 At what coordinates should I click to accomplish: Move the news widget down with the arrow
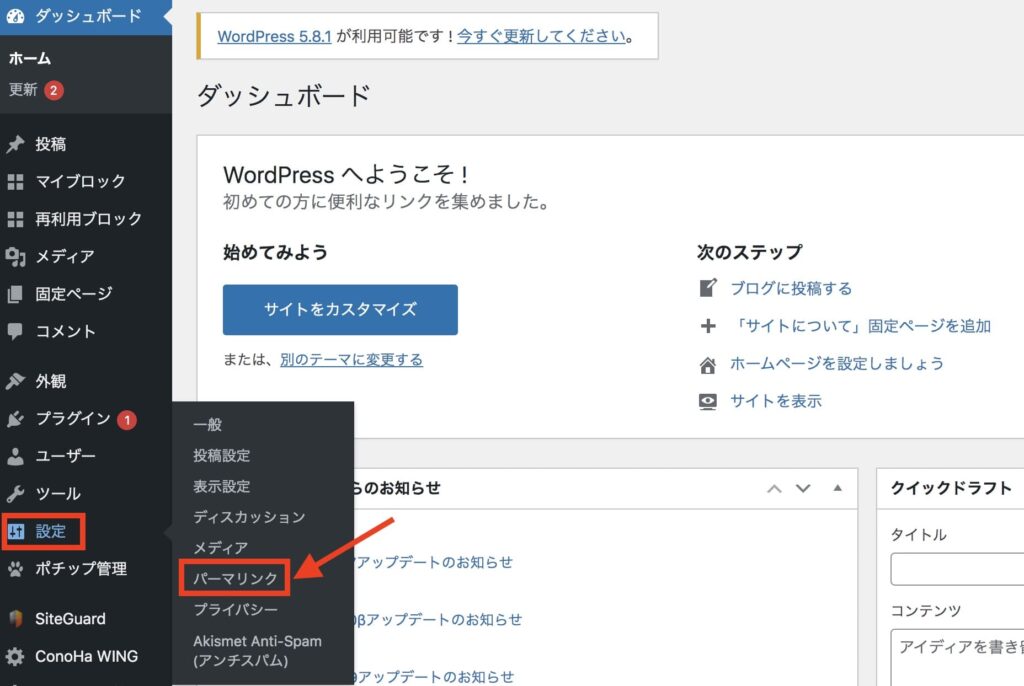coord(803,488)
